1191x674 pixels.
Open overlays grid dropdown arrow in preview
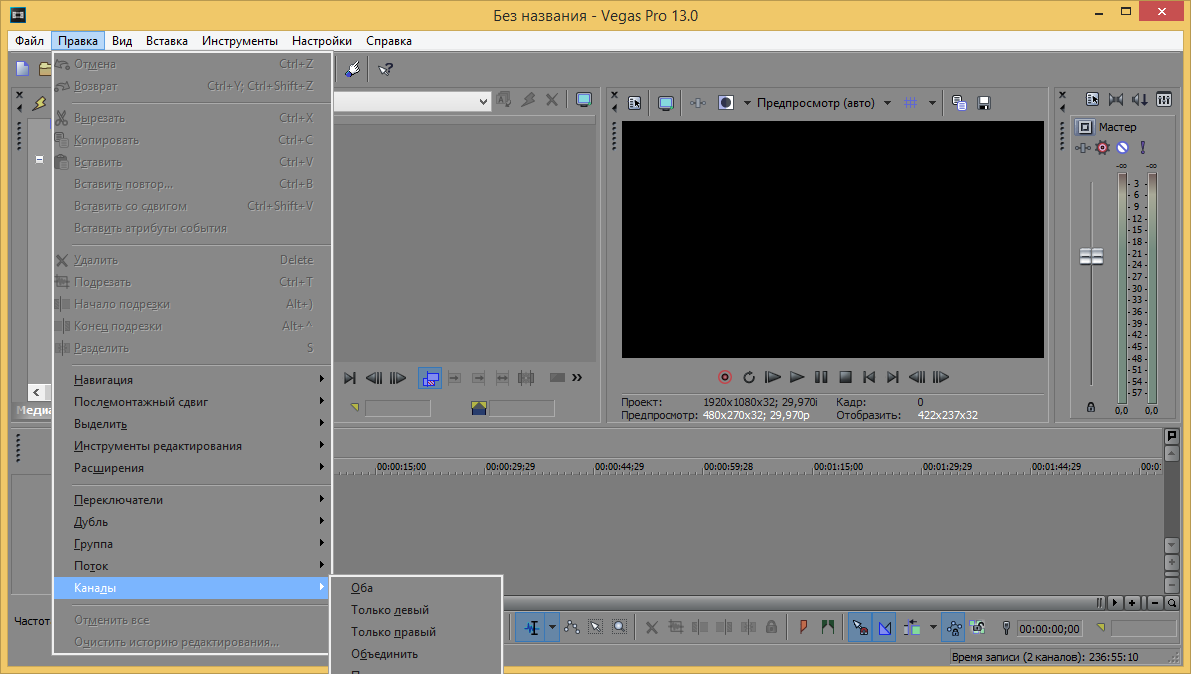[932, 102]
